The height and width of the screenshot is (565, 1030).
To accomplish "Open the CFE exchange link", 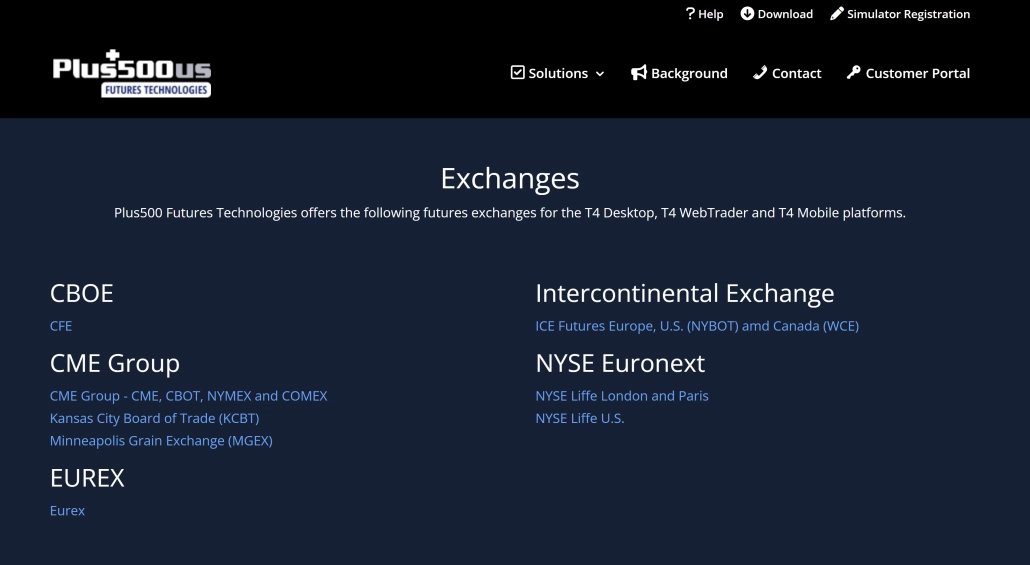I will click(x=61, y=326).
